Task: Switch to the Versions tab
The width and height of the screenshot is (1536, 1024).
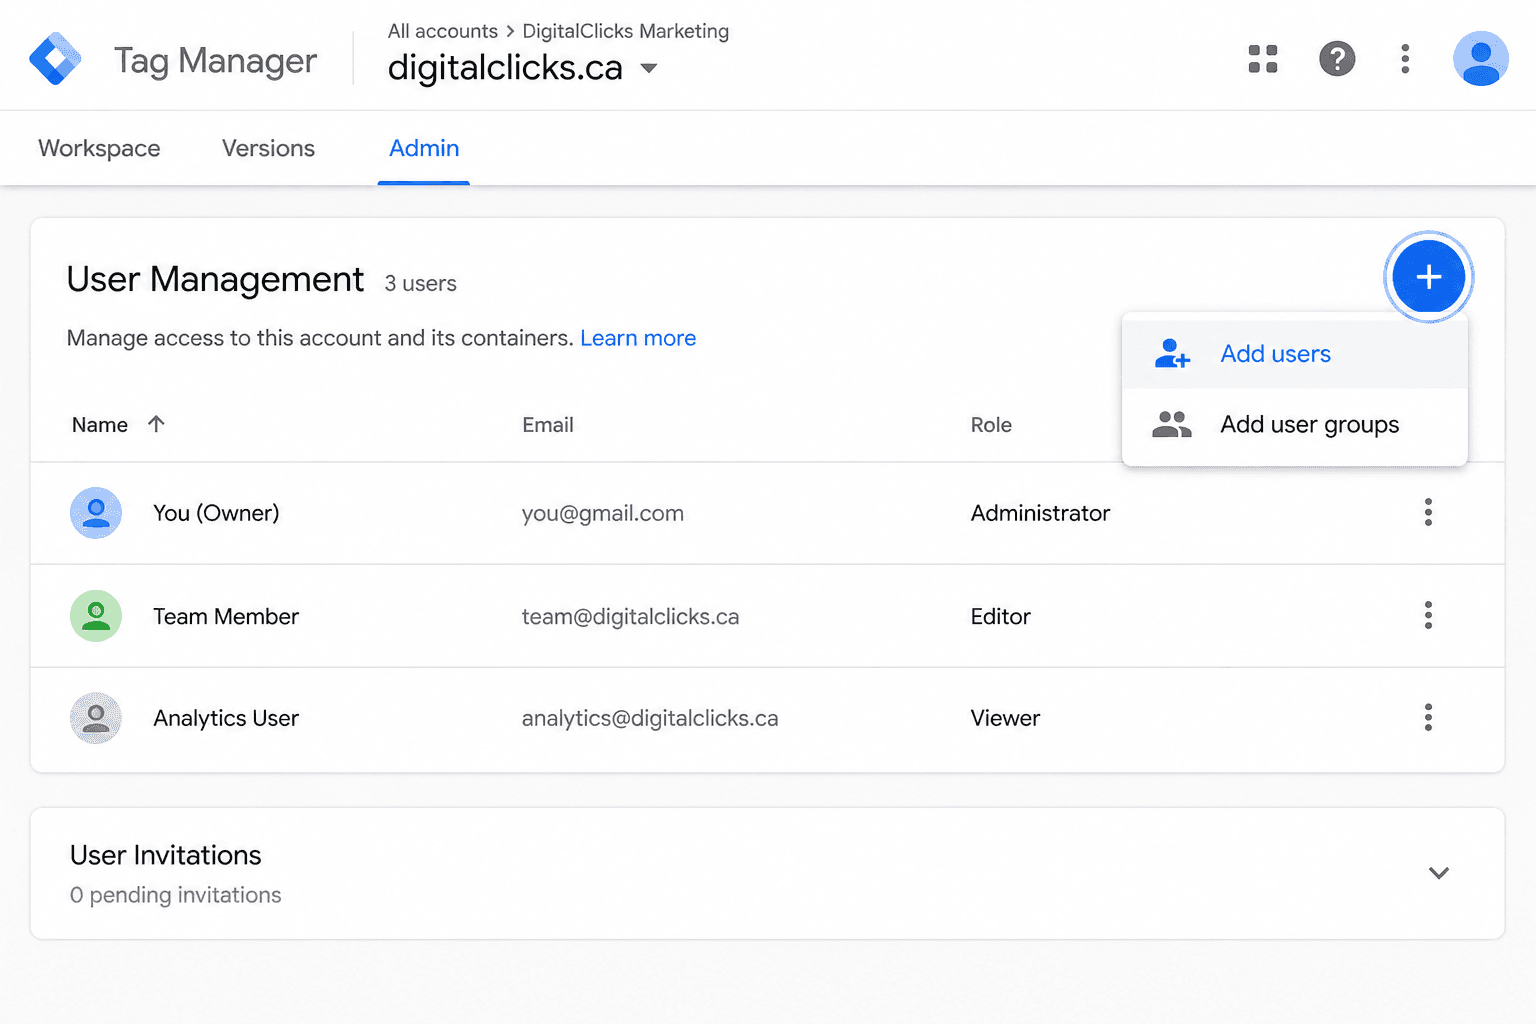Action: pos(268,148)
